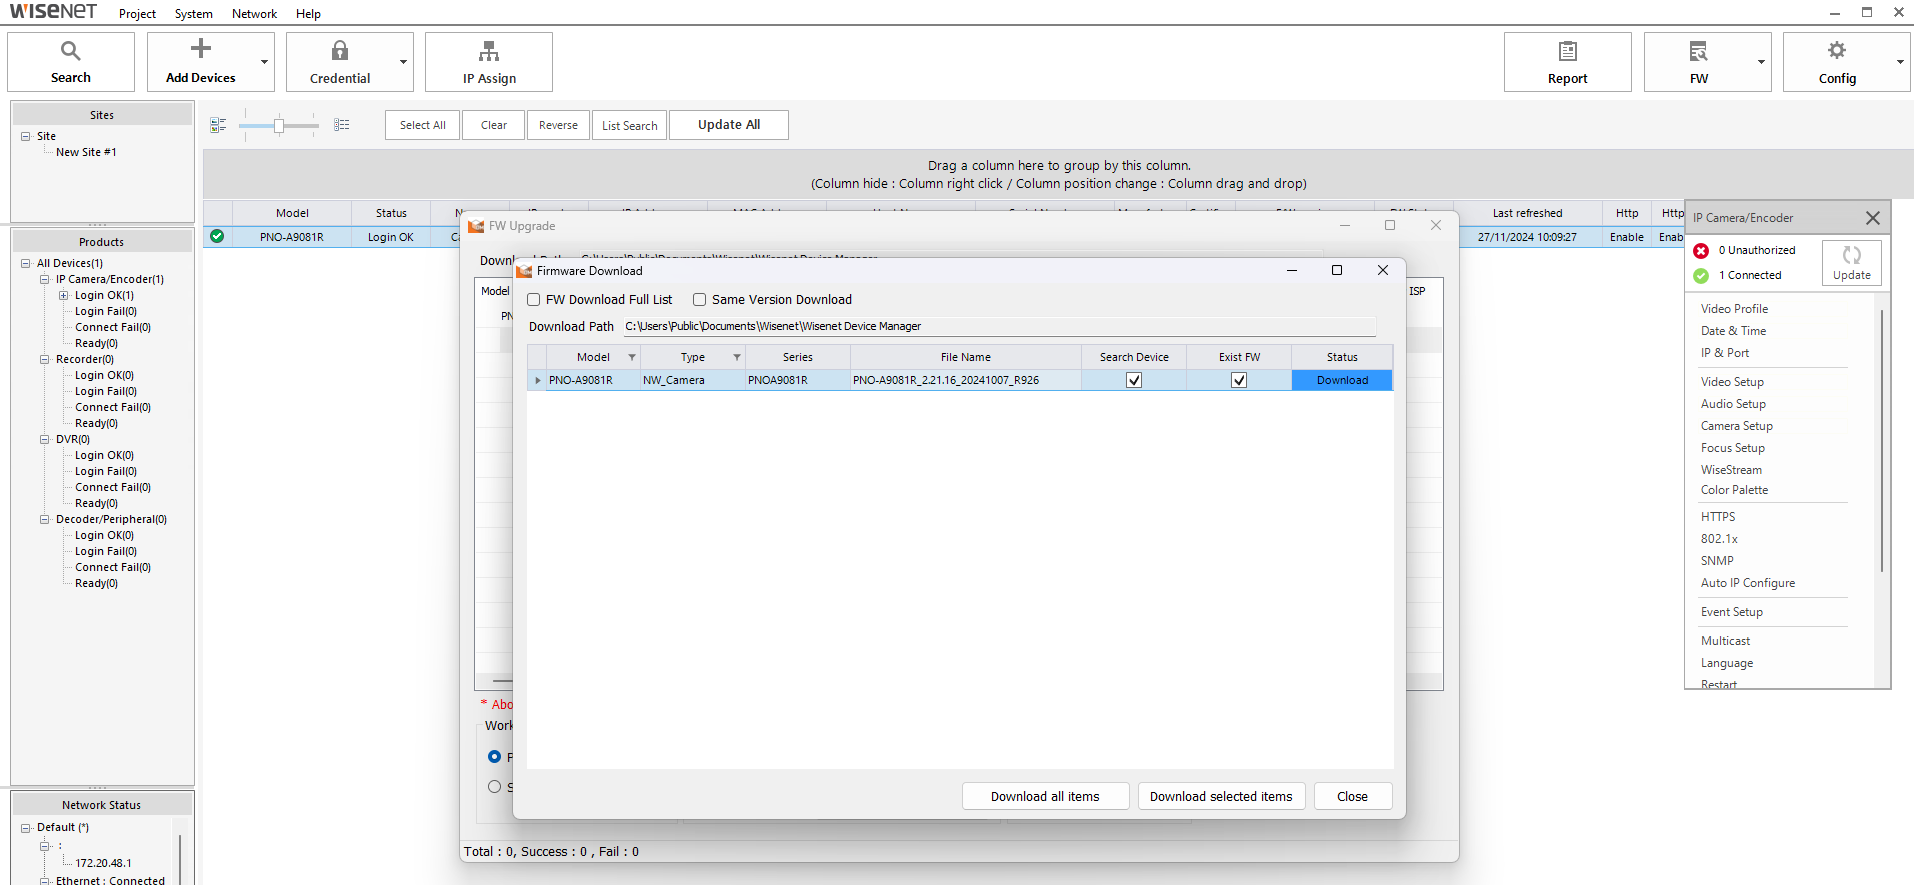Collapse the All Devices(1) tree node
Viewport: 1914px width, 885px height.
(26, 264)
